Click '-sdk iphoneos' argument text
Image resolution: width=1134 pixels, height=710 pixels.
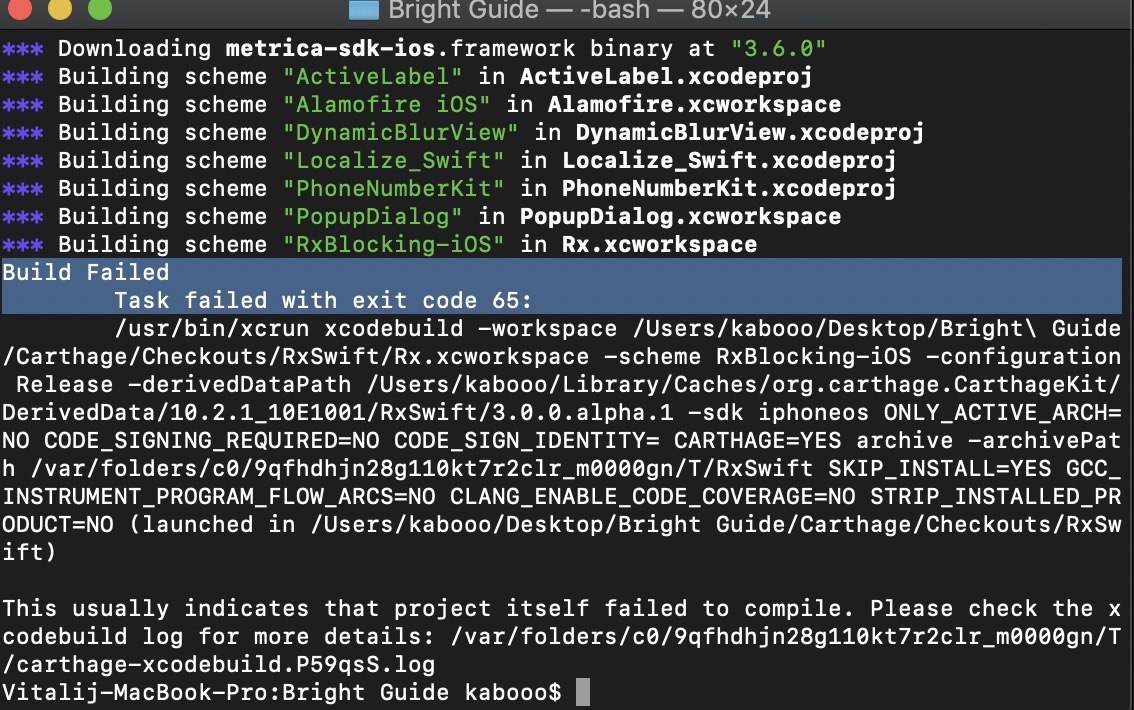pyautogui.click(x=778, y=413)
